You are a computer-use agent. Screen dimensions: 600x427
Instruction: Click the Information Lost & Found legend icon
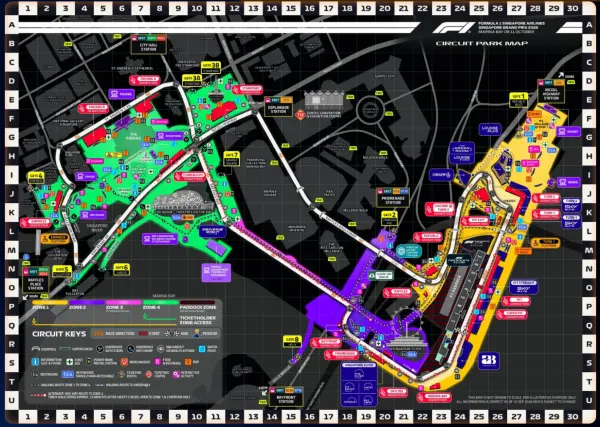point(36,362)
